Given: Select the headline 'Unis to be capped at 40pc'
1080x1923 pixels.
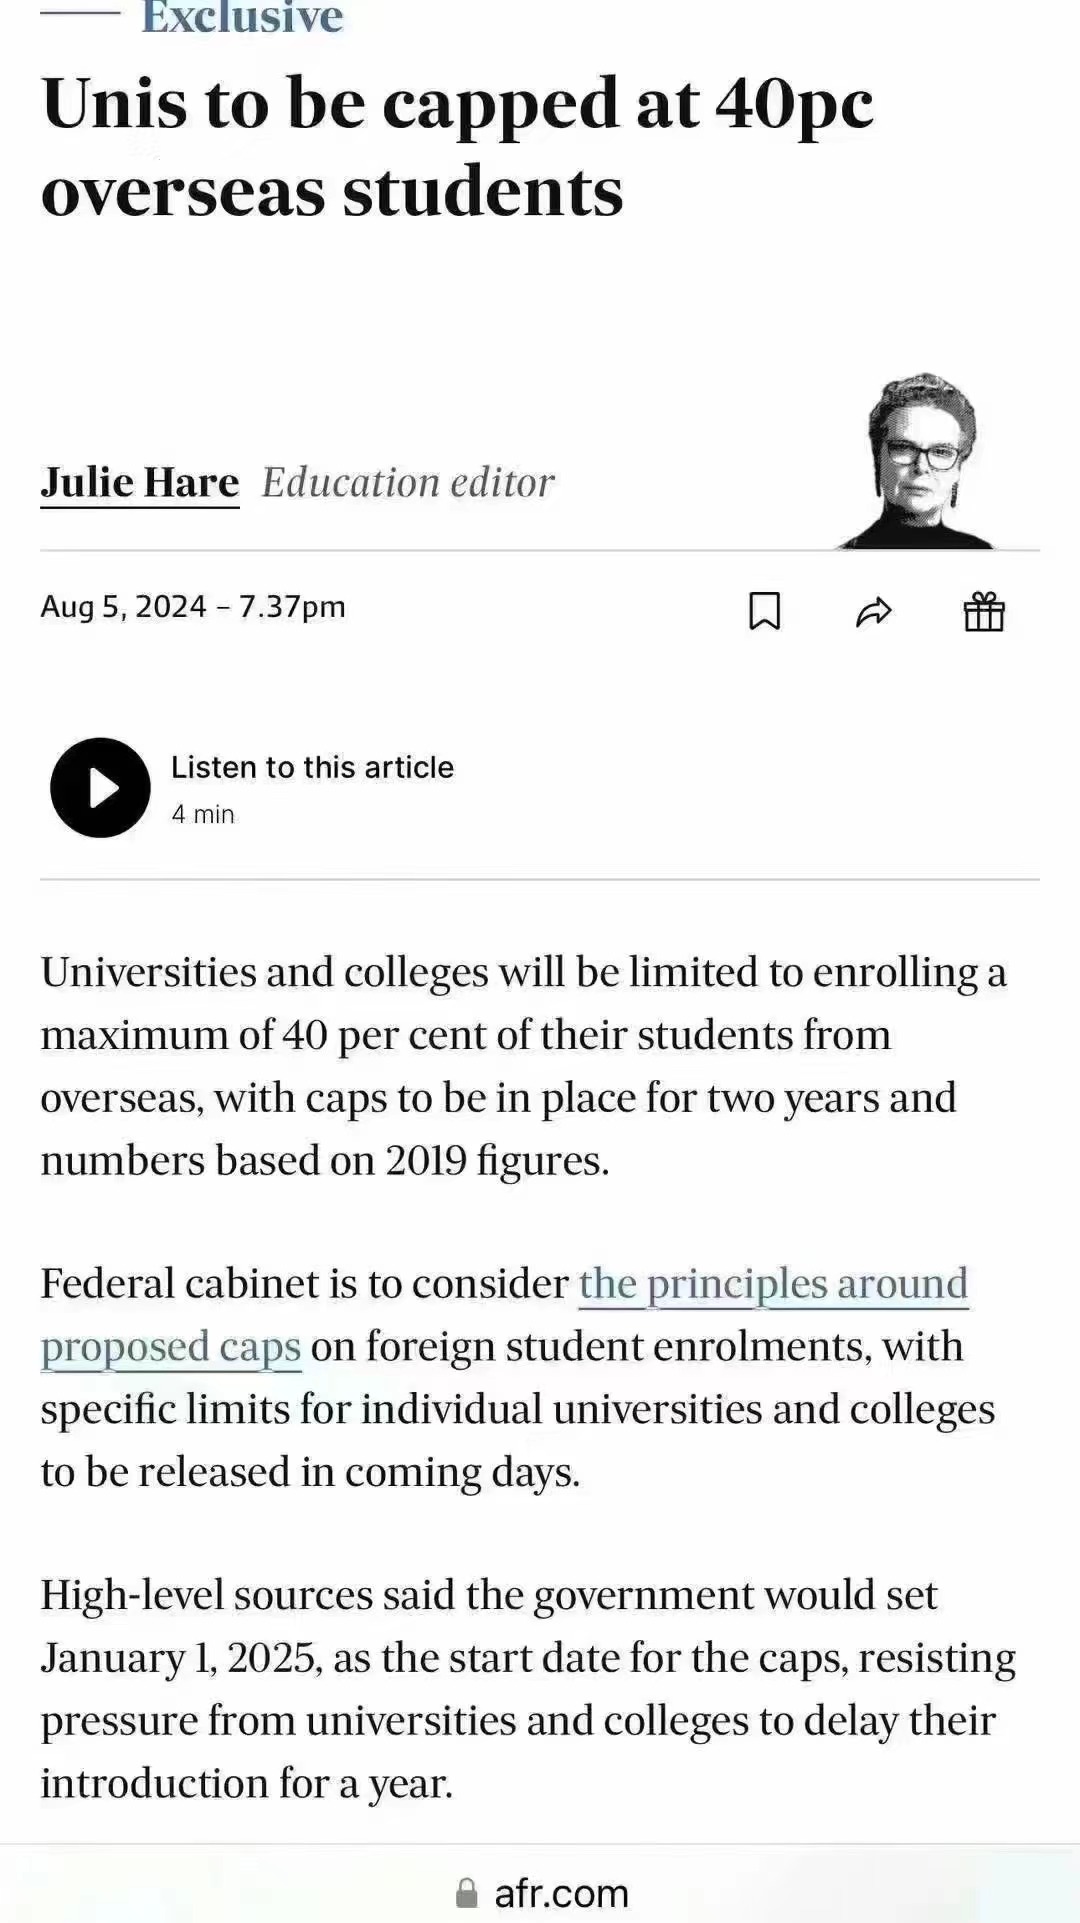Looking at the screenshot, I should point(457,104).
